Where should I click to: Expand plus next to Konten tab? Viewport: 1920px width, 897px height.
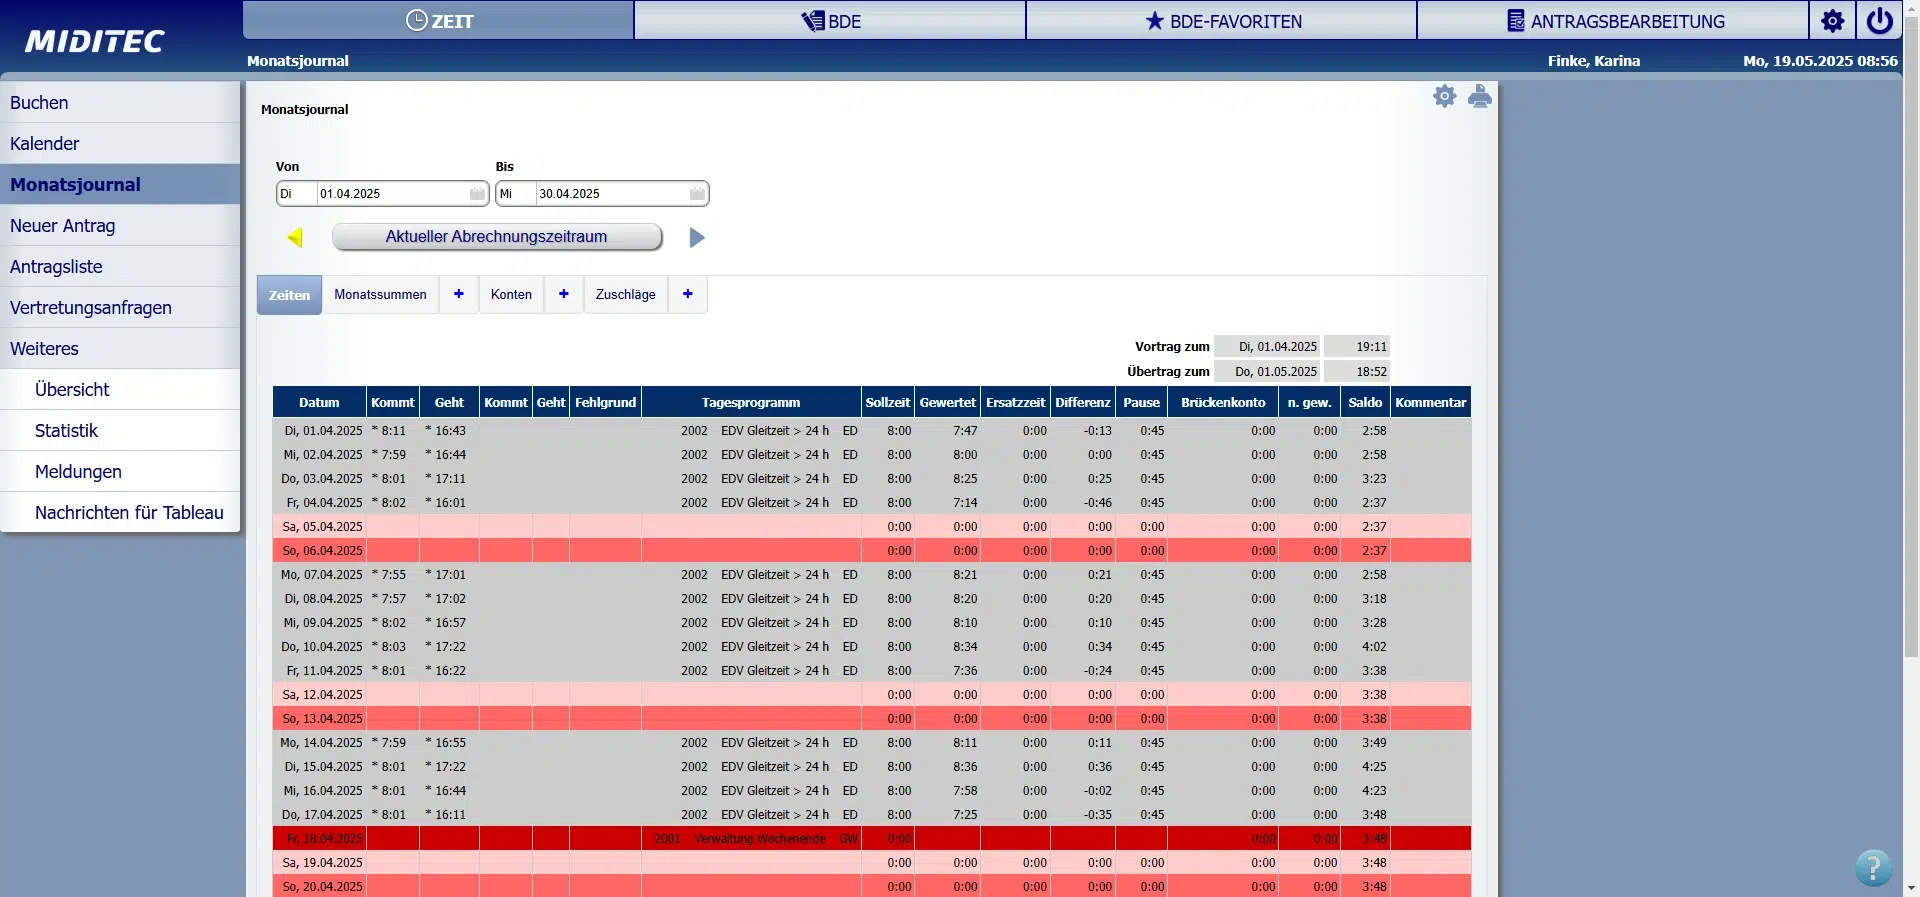[564, 294]
